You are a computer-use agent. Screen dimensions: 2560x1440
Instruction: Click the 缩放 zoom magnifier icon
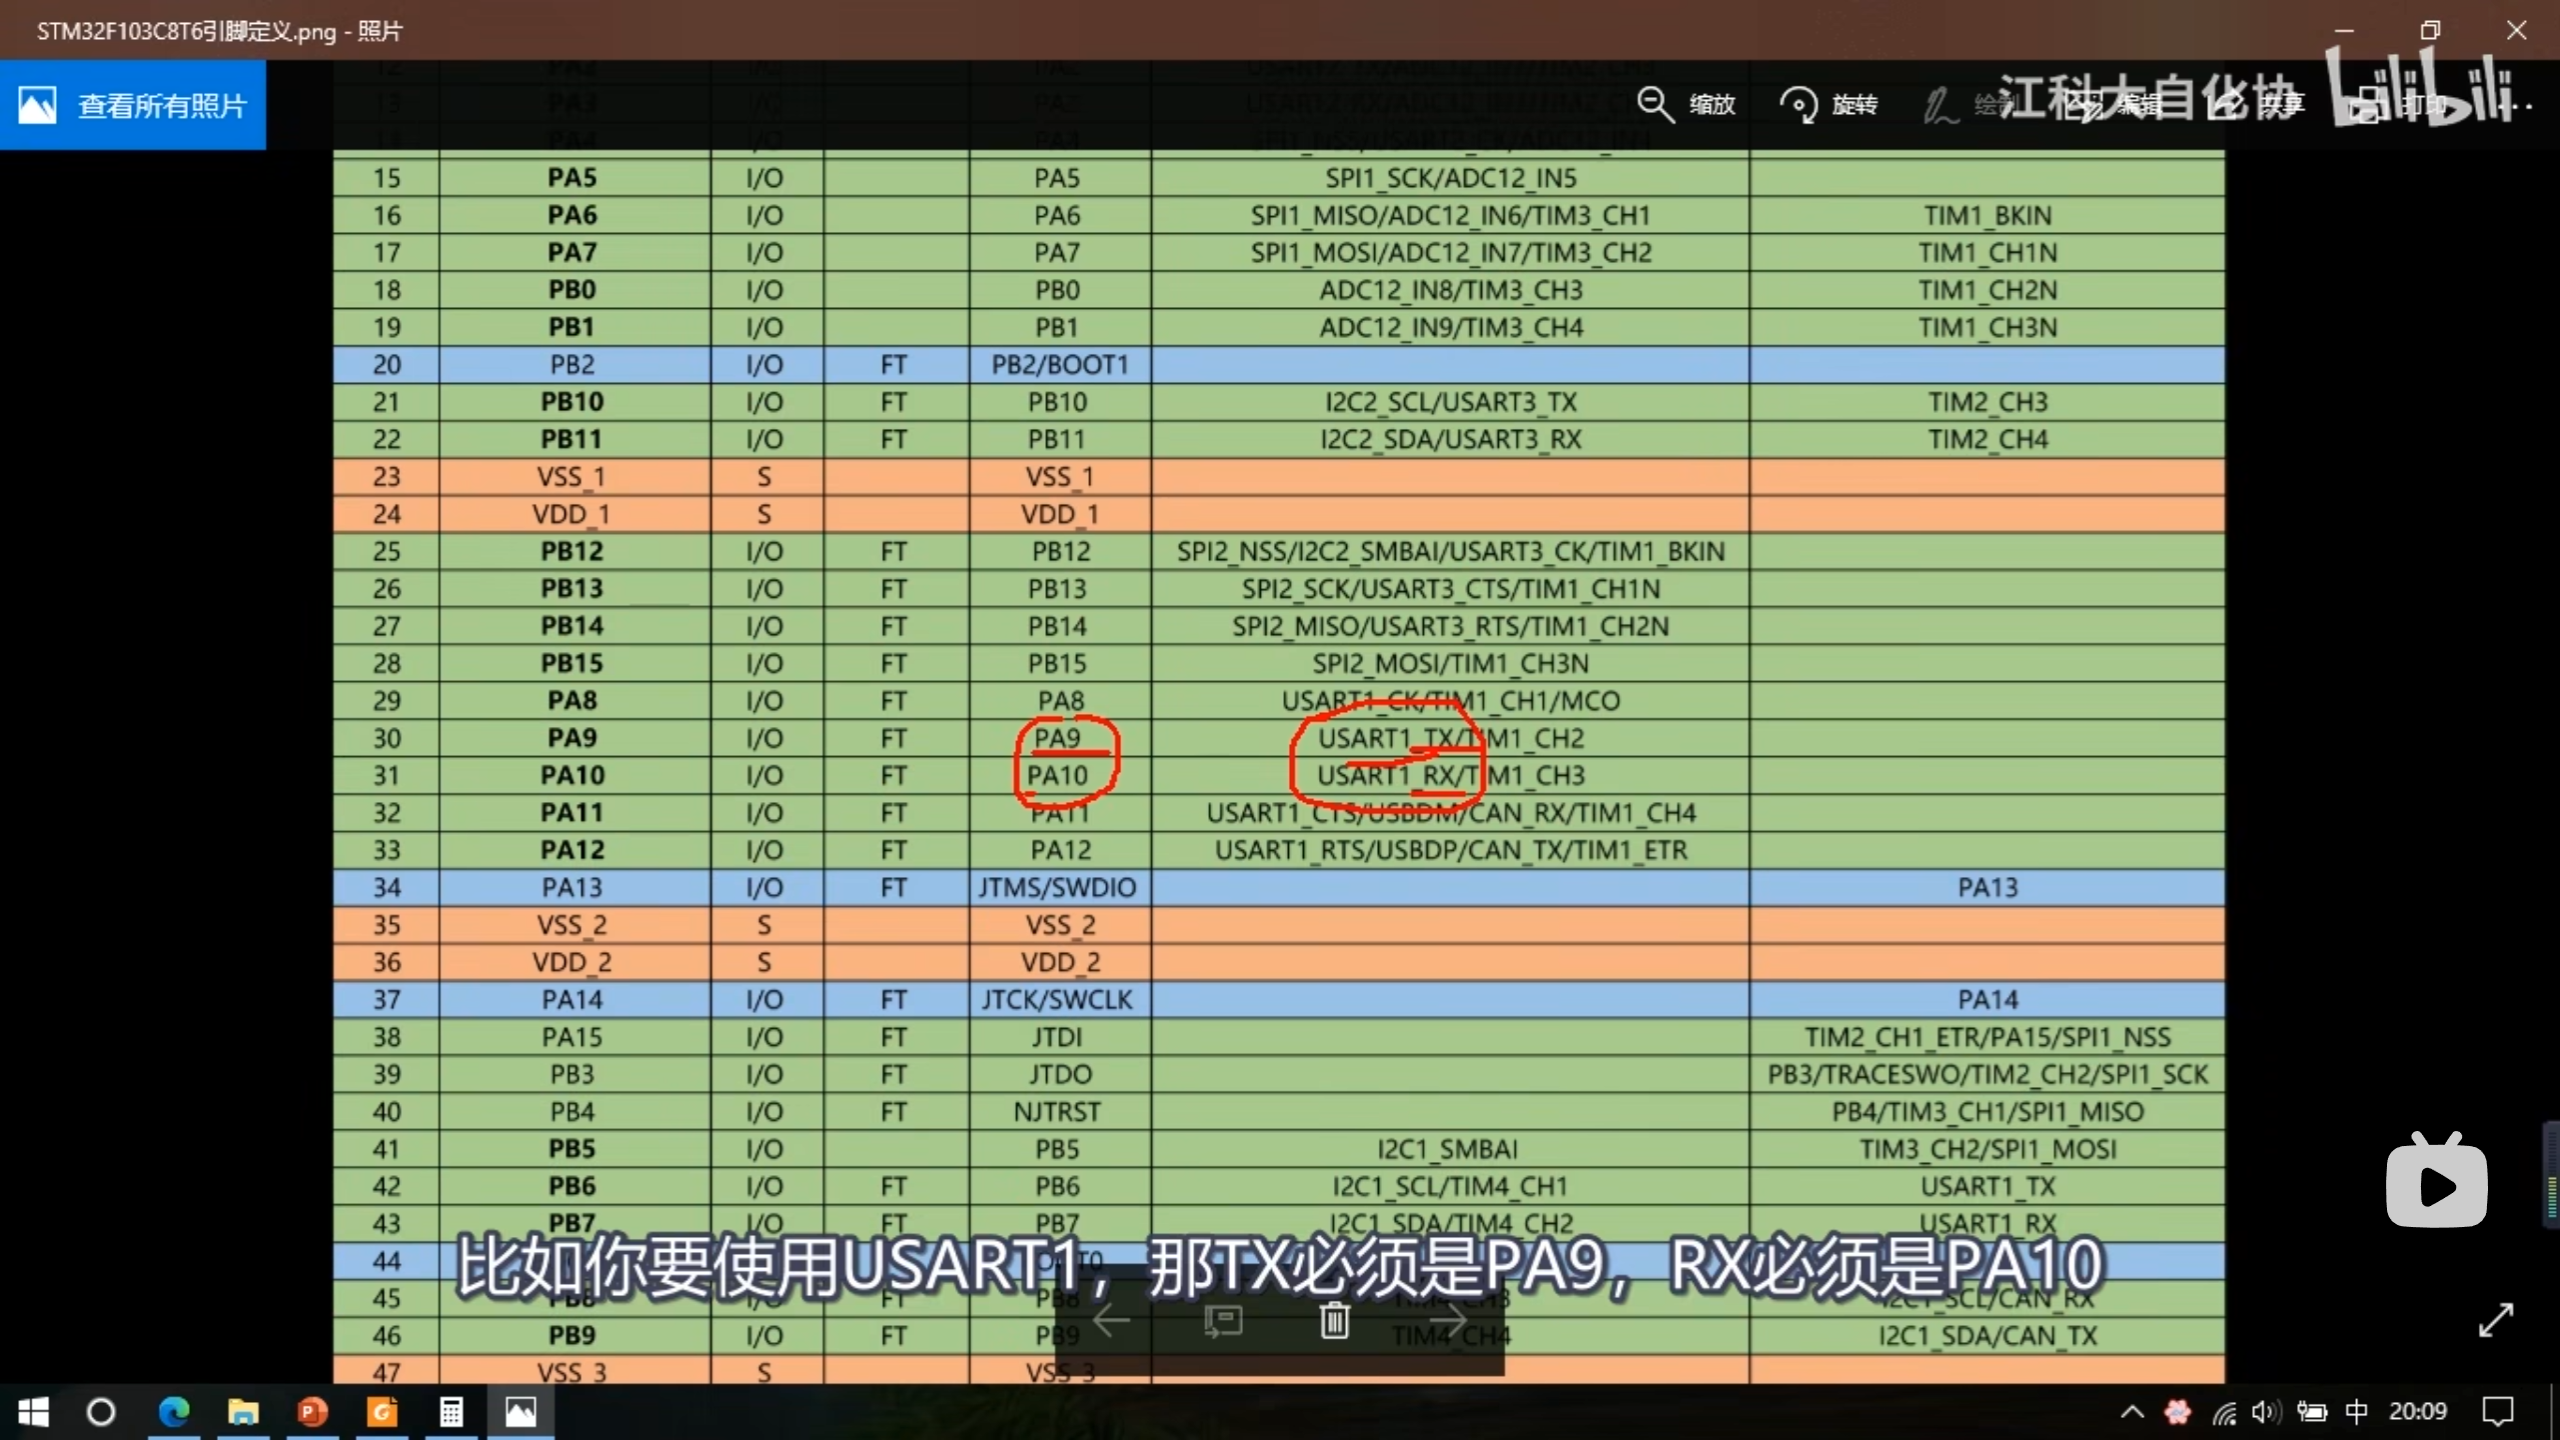tap(1655, 104)
